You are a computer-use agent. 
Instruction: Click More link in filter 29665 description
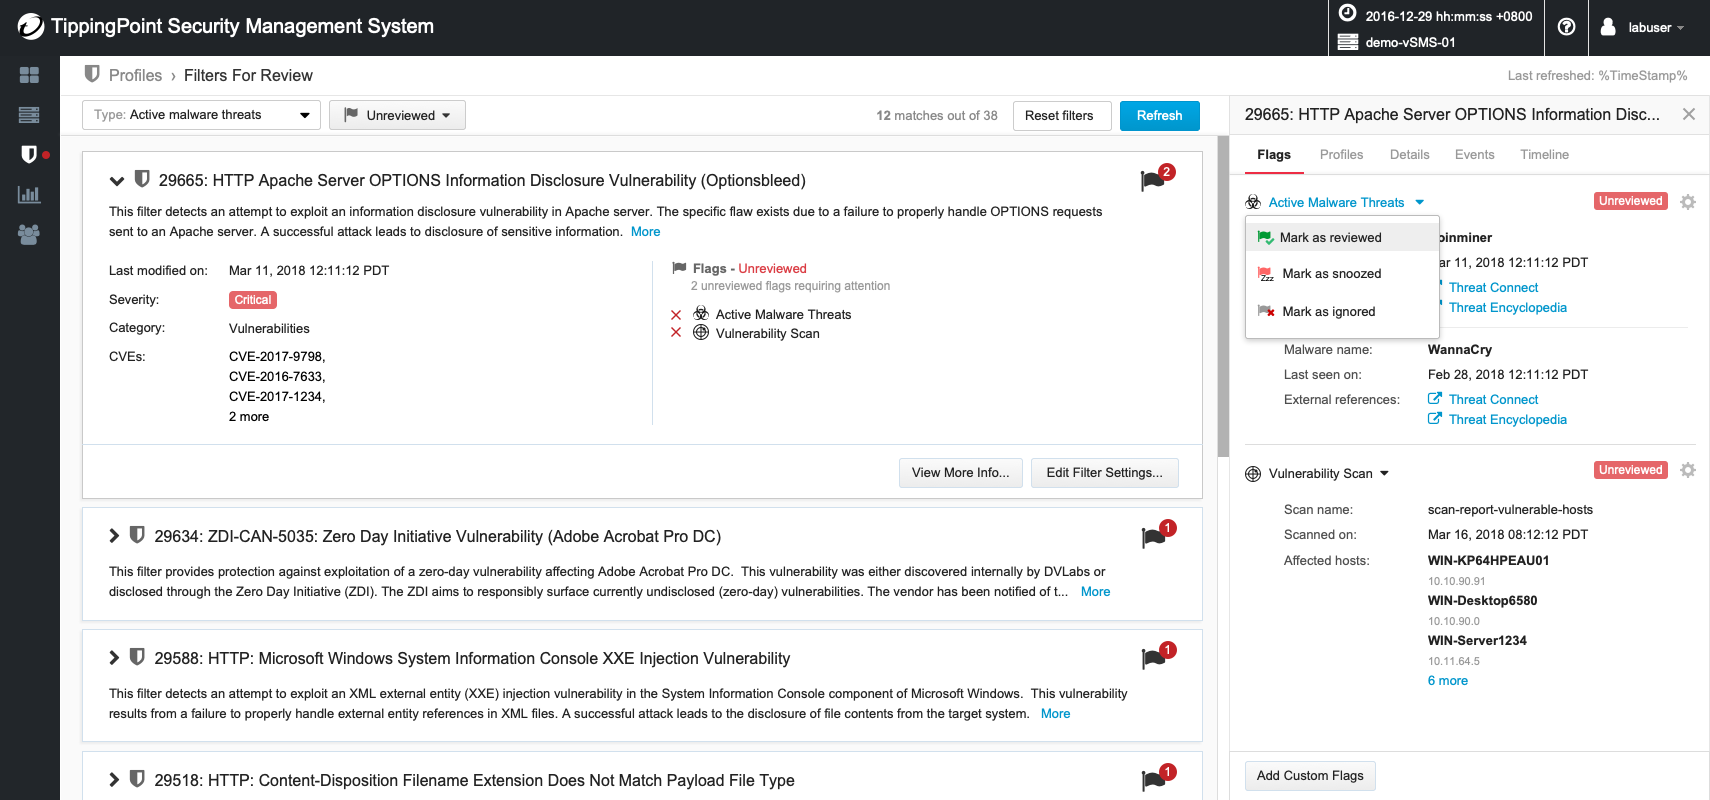point(646,232)
